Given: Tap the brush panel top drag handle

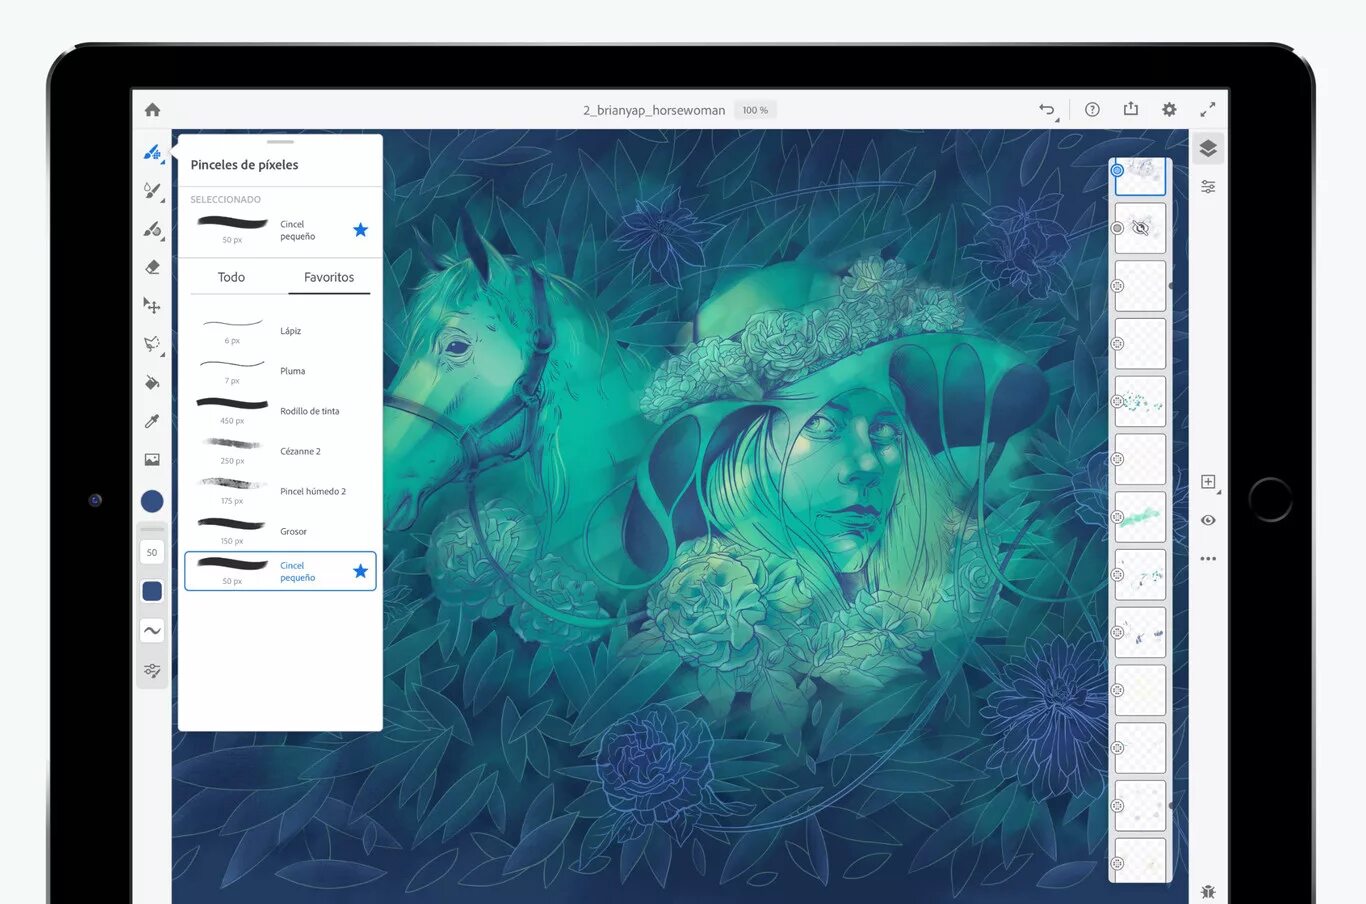Looking at the screenshot, I should (x=280, y=142).
